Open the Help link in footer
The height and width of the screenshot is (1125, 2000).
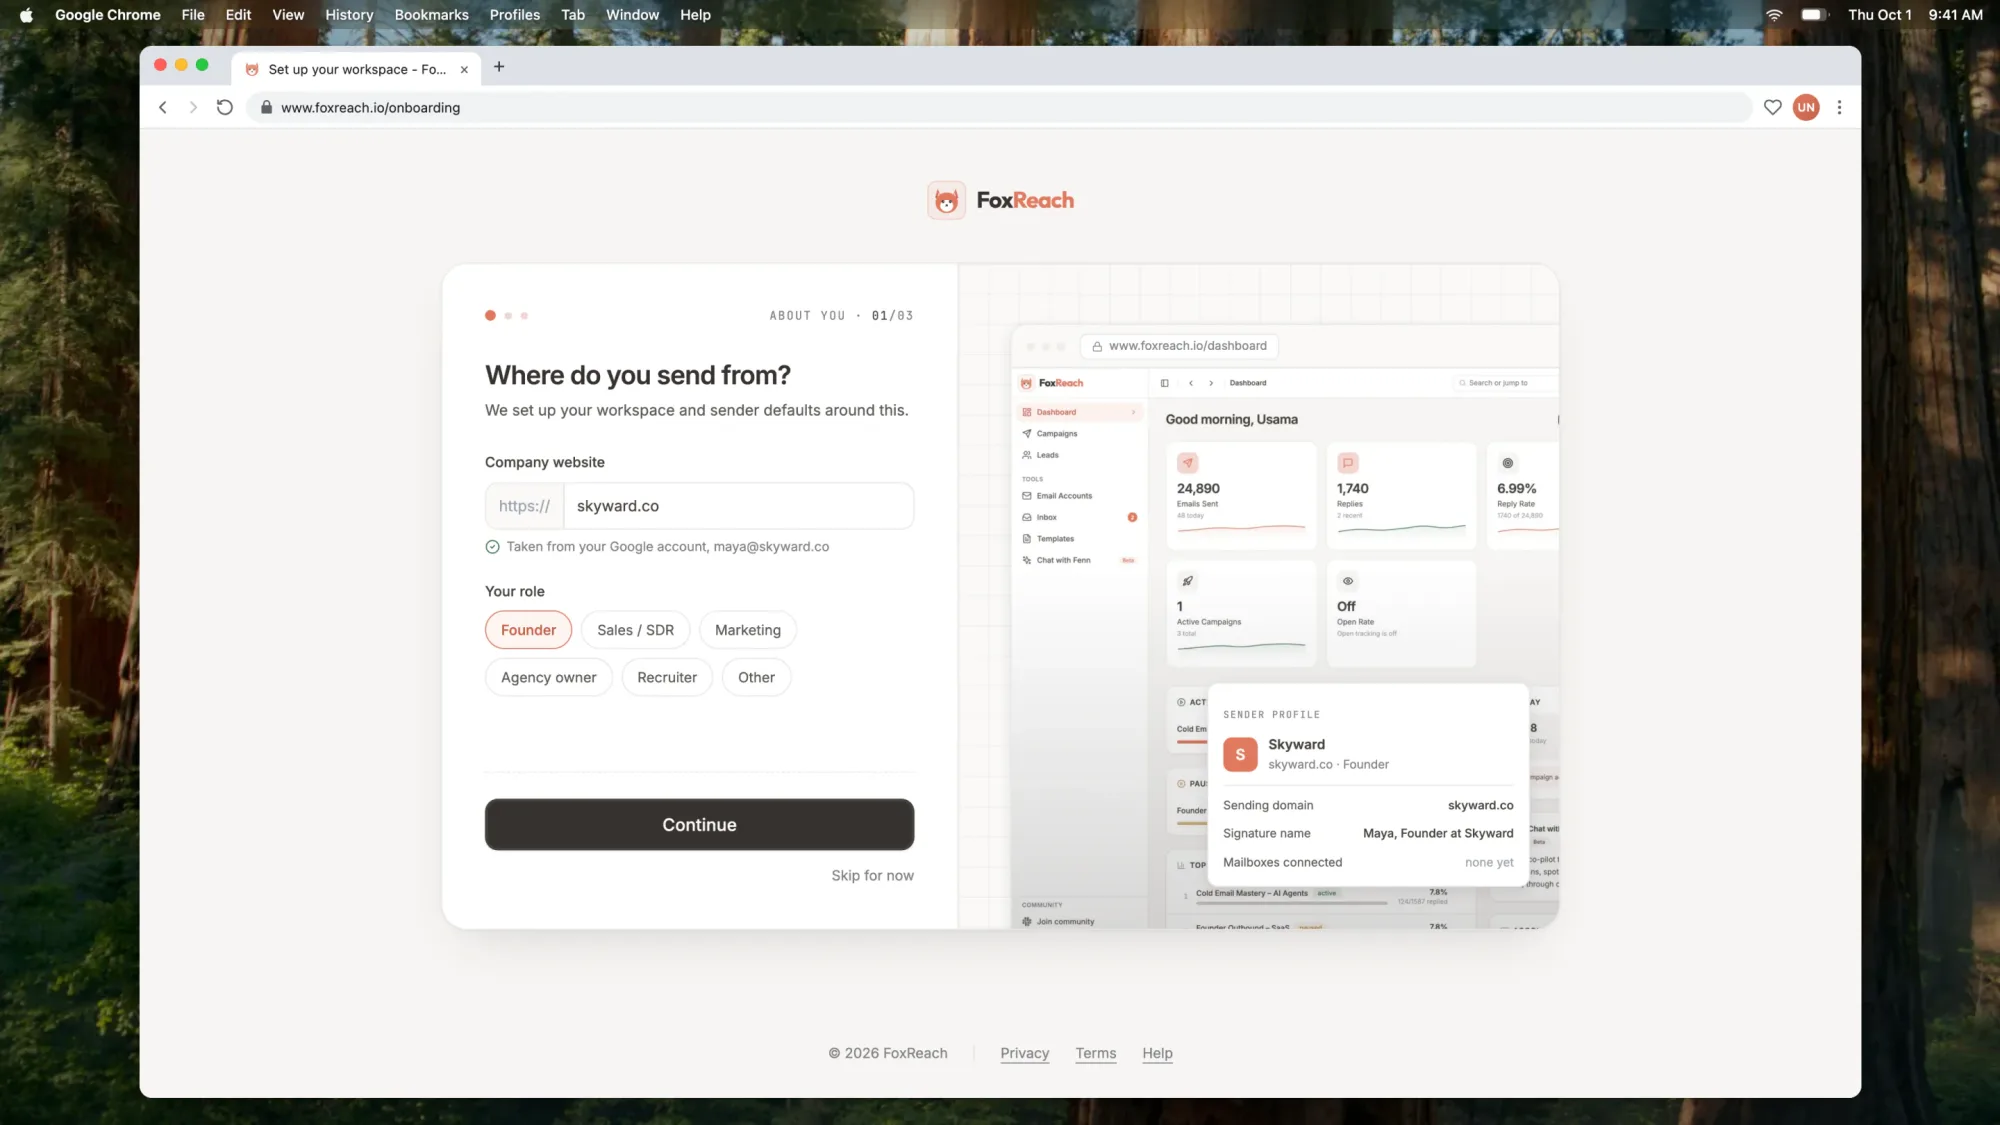(x=1157, y=1053)
